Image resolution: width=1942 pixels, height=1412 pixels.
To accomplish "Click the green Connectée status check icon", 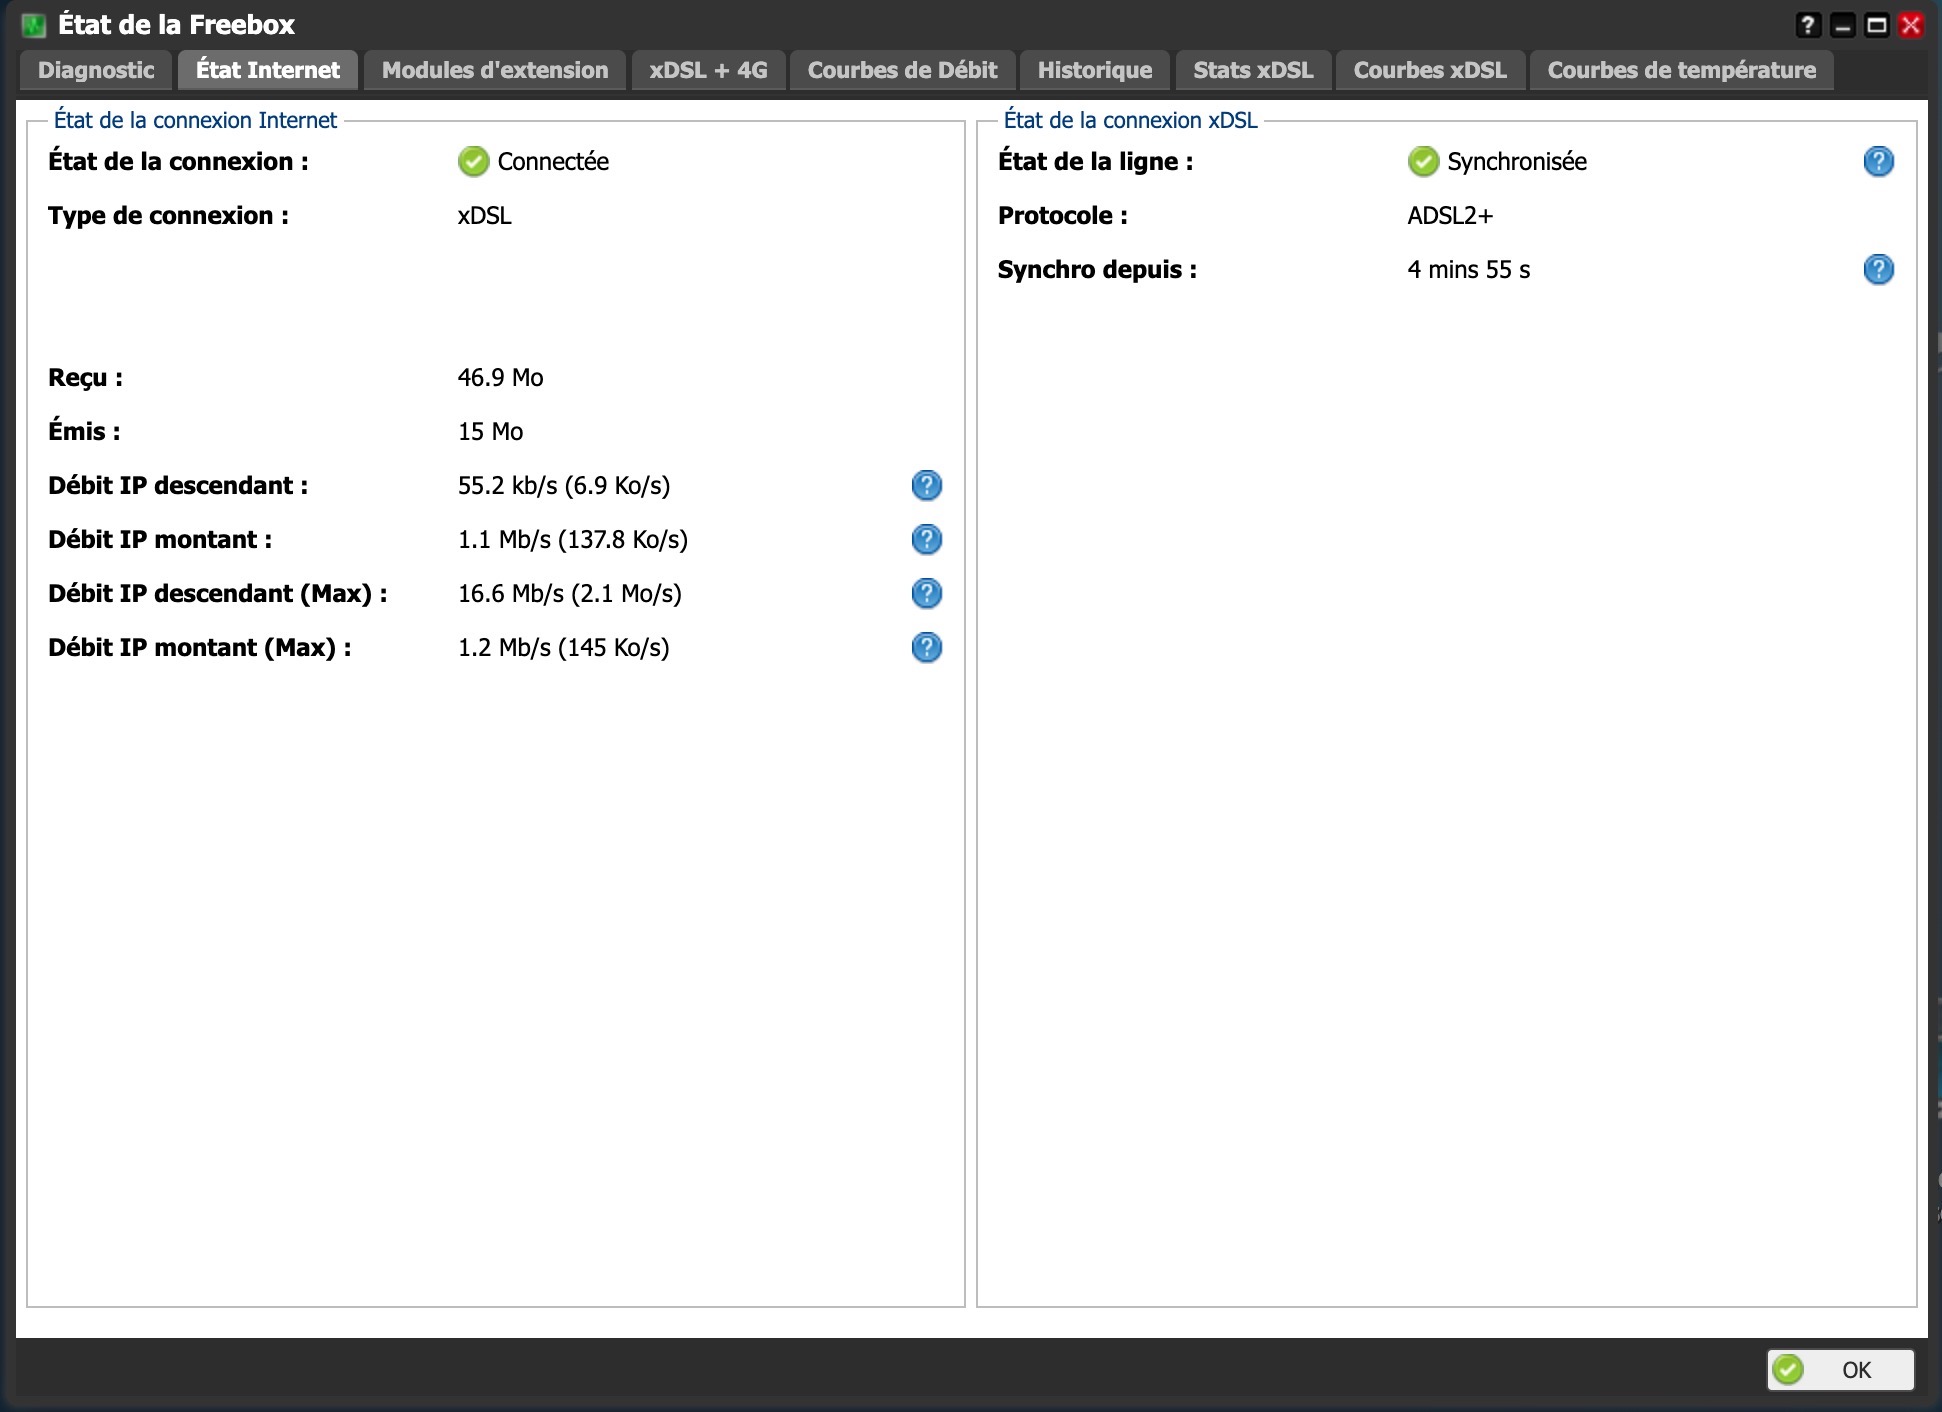I will pos(473,161).
